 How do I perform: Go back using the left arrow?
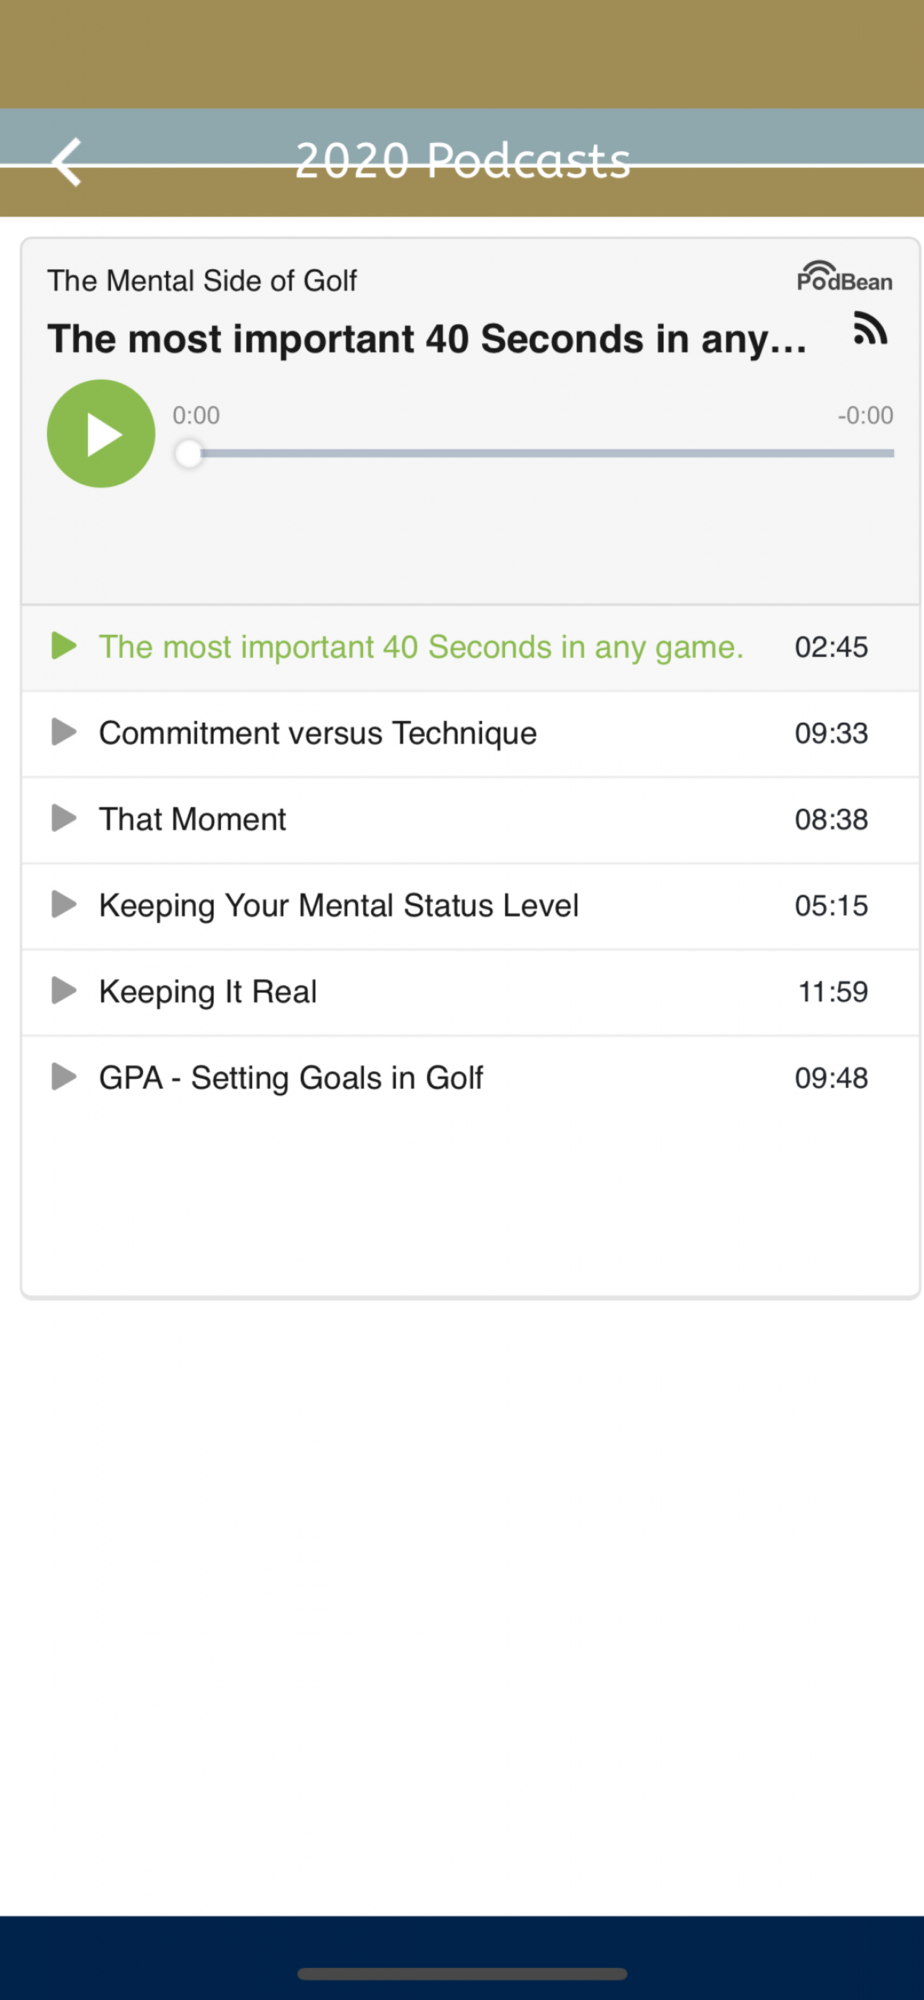tap(67, 162)
